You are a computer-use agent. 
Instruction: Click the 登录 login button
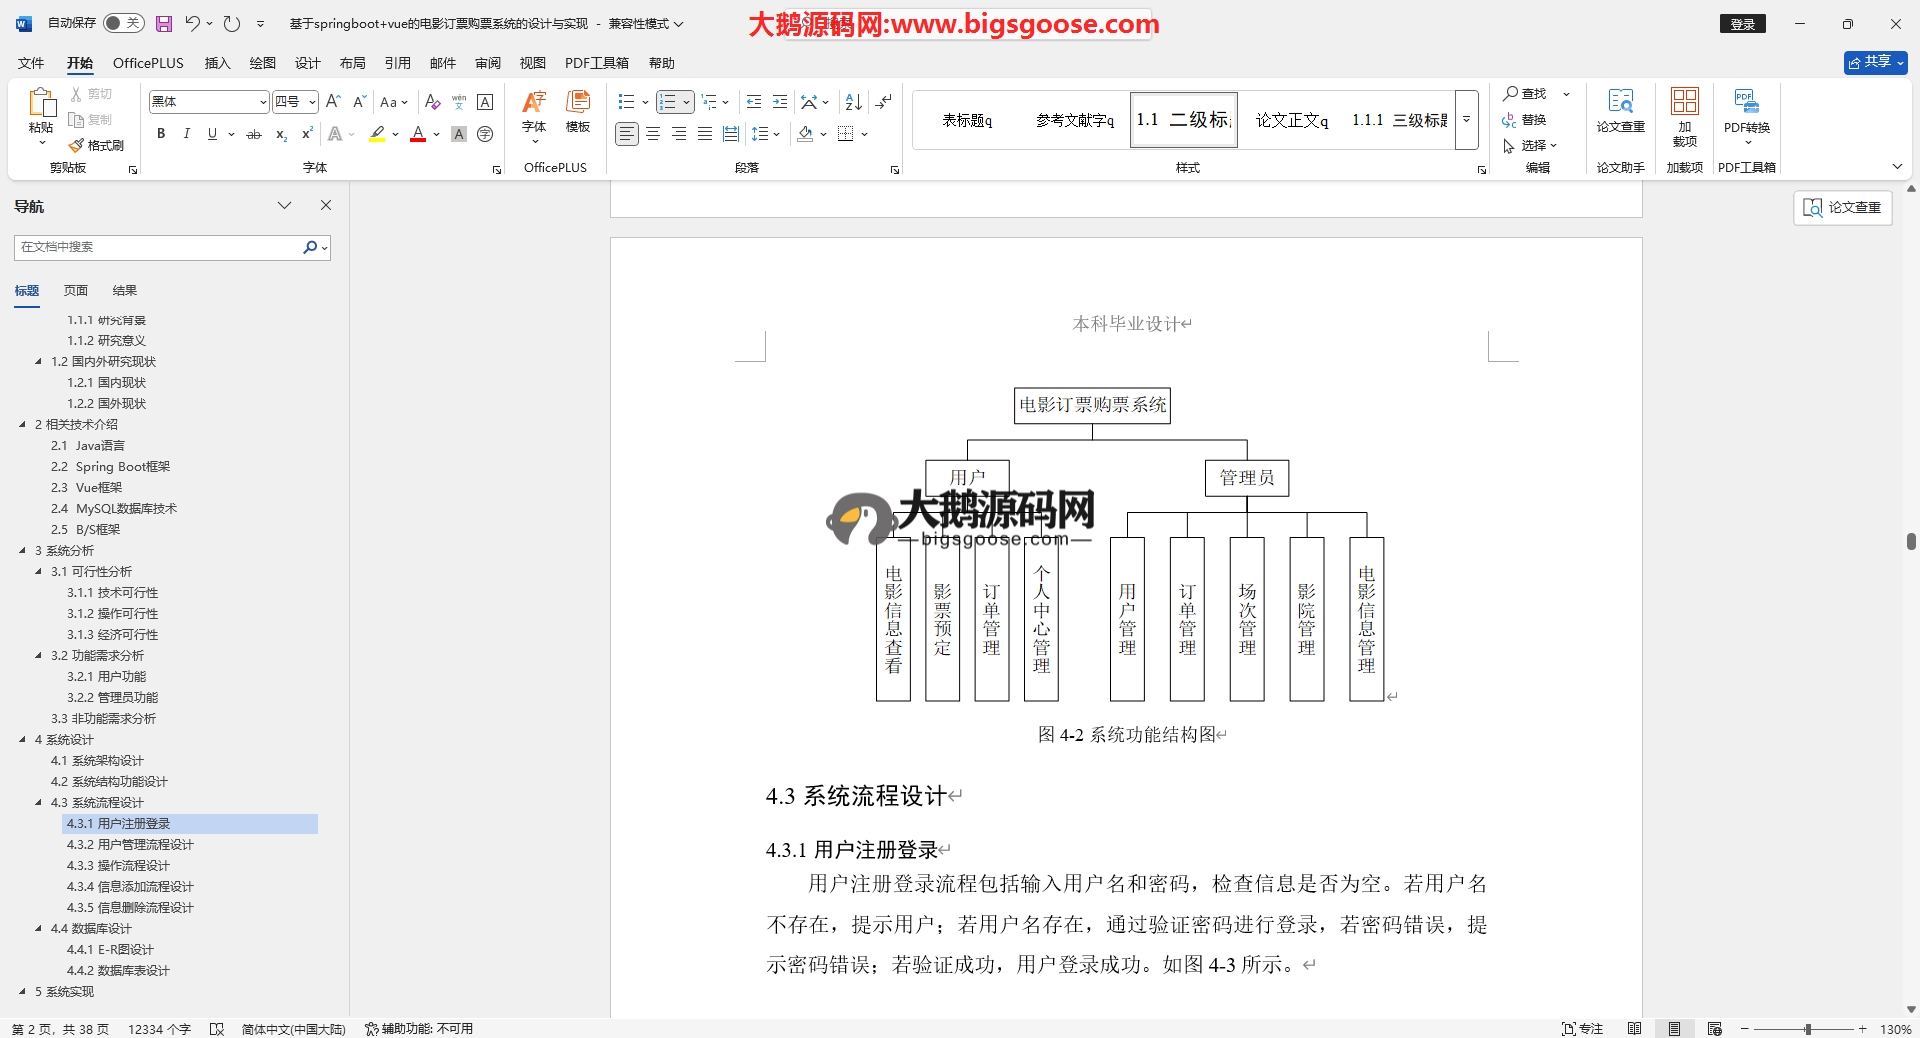(1742, 24)
